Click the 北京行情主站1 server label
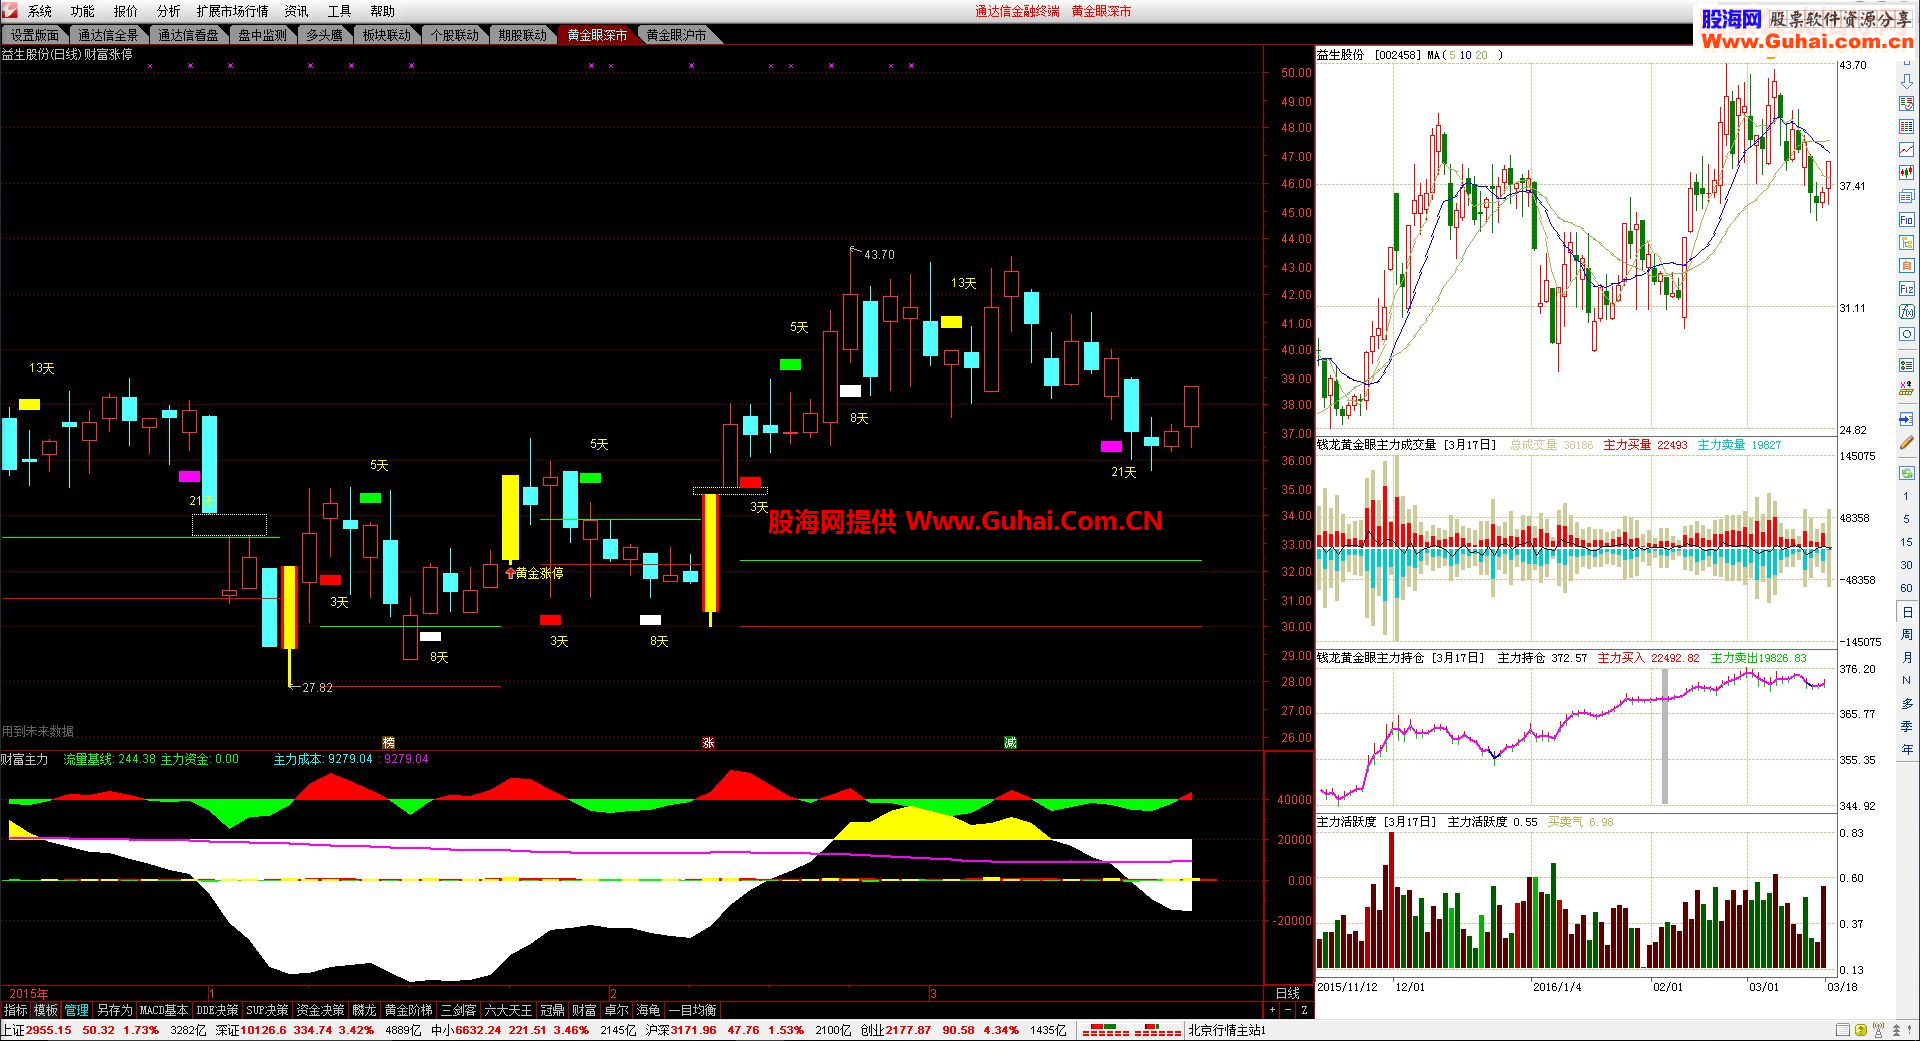Image resolution: width=1920 pixels, height=1041 pixels. (x=1227, y=1030)
